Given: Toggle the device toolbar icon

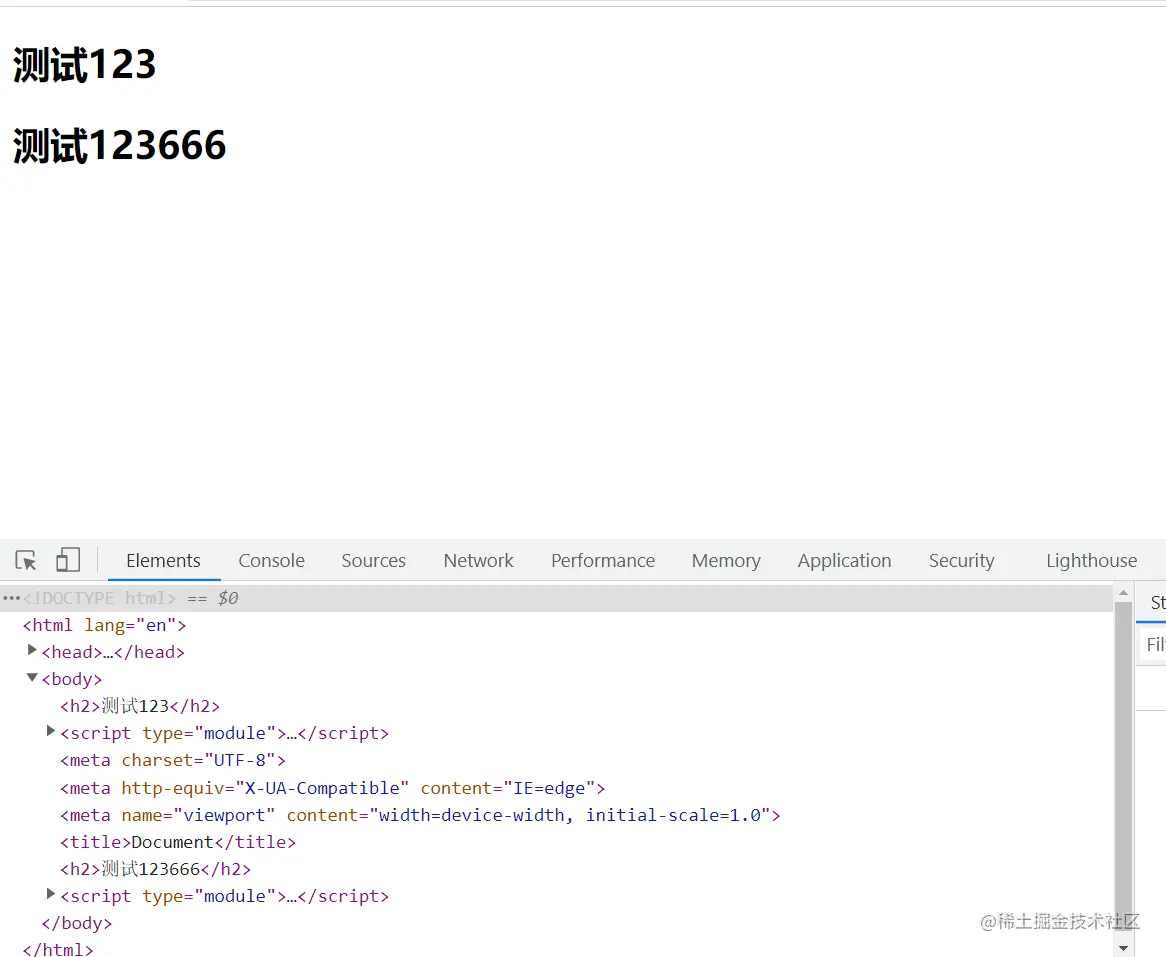Looking at the screenshot, I should pos(68,560).
